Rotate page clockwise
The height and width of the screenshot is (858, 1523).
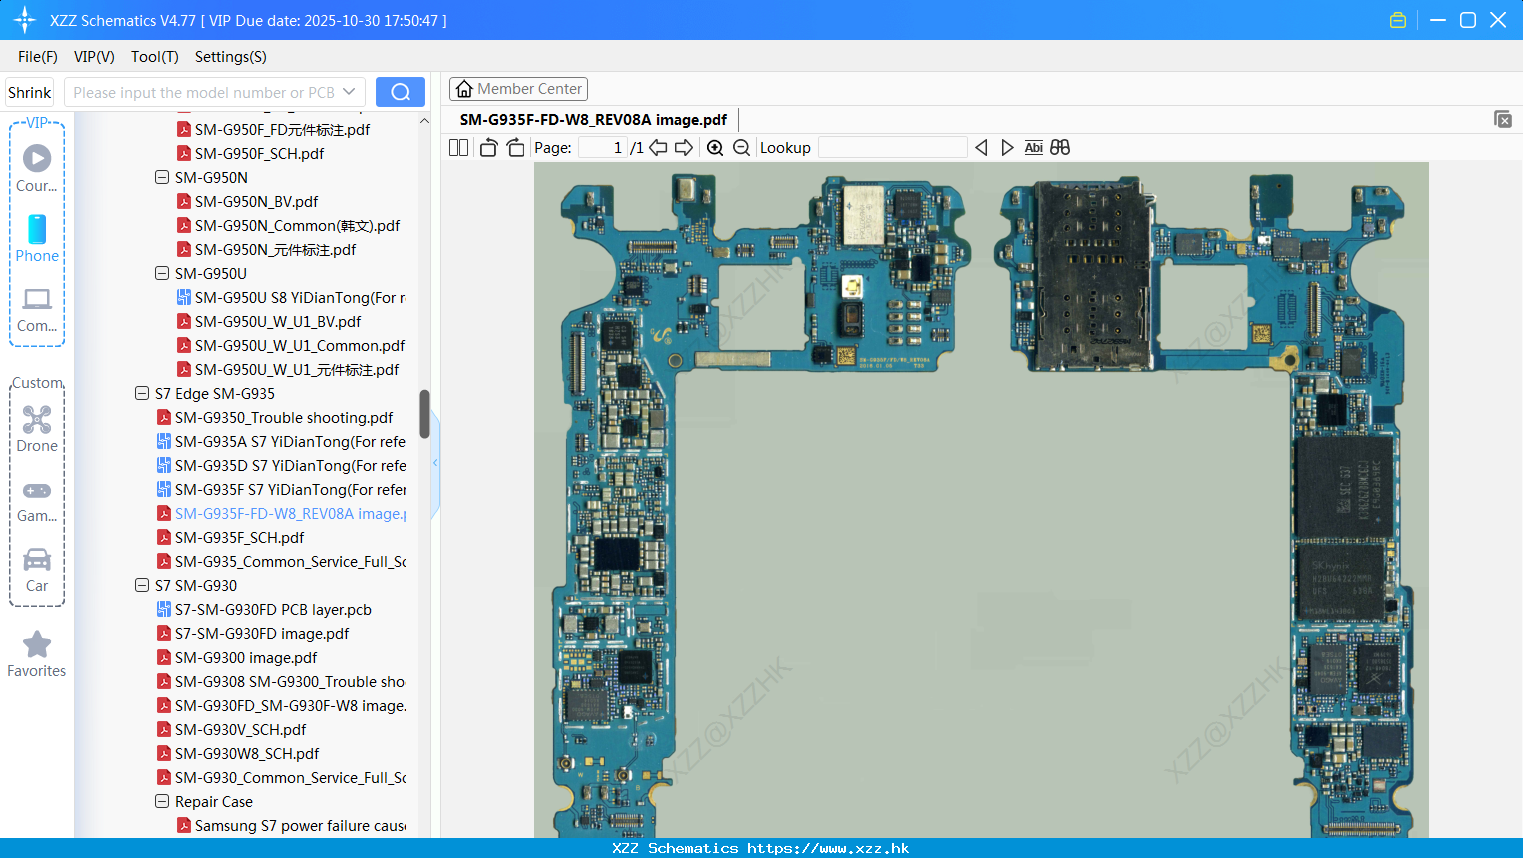coord(515,147)
